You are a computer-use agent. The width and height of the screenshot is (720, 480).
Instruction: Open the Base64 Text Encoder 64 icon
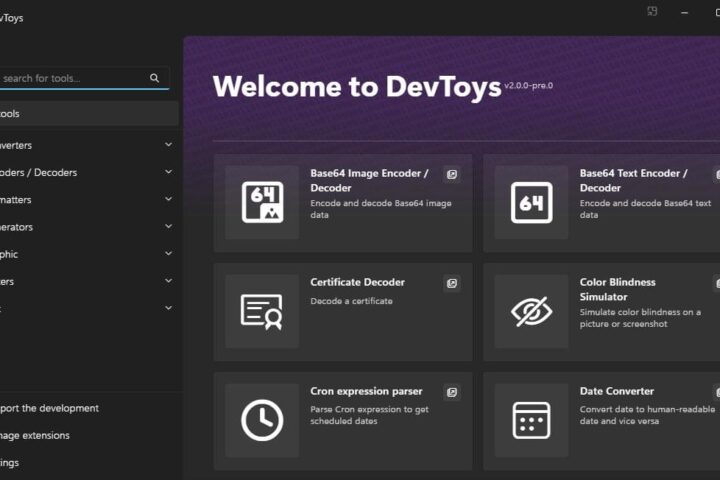531,202
